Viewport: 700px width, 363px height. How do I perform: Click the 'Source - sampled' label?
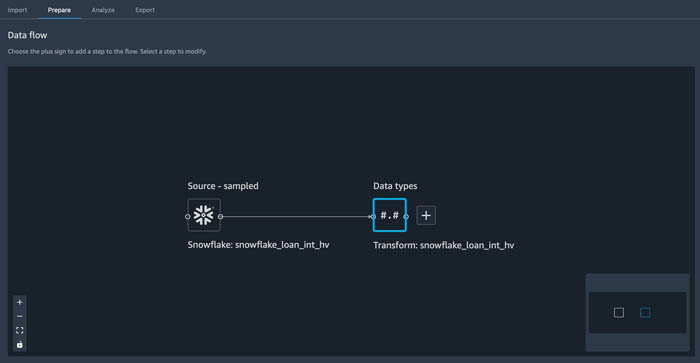pyautogui.click(x=223, y=186)
